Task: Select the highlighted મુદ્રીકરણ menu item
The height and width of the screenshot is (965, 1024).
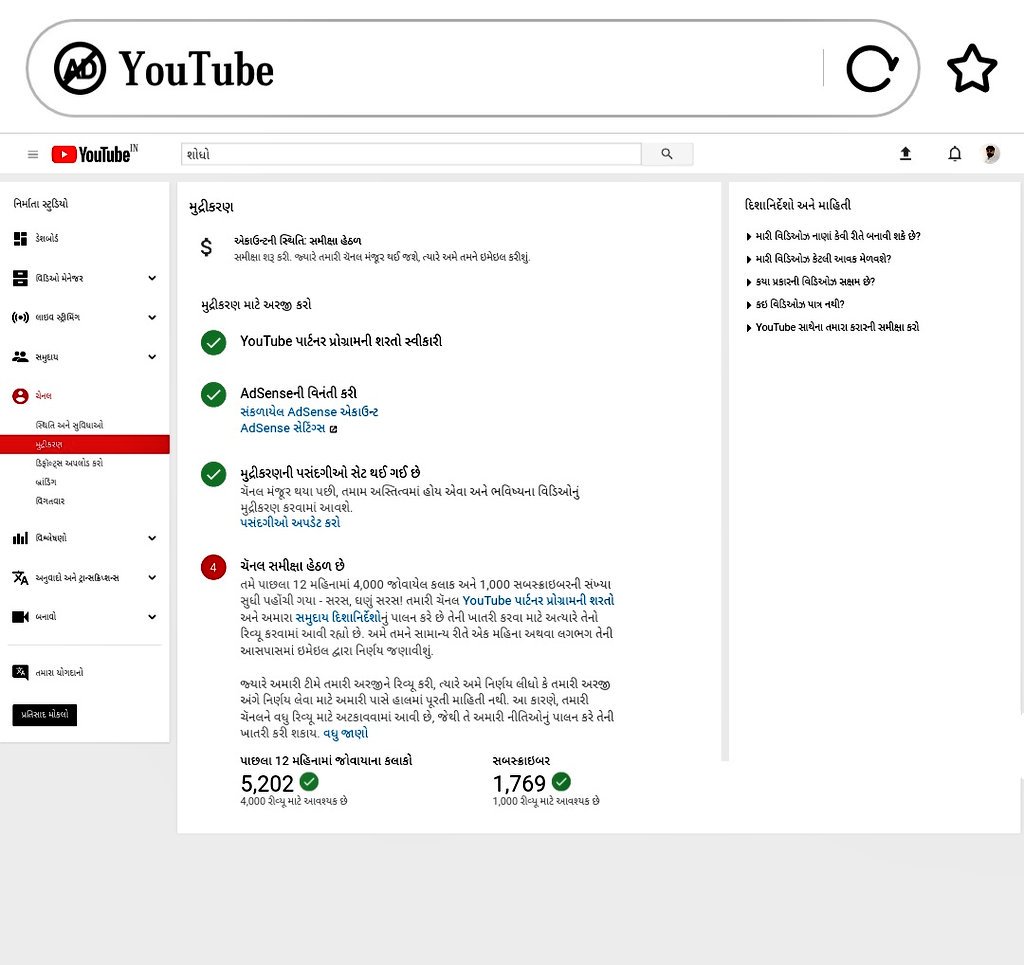Action: [85, 444]
